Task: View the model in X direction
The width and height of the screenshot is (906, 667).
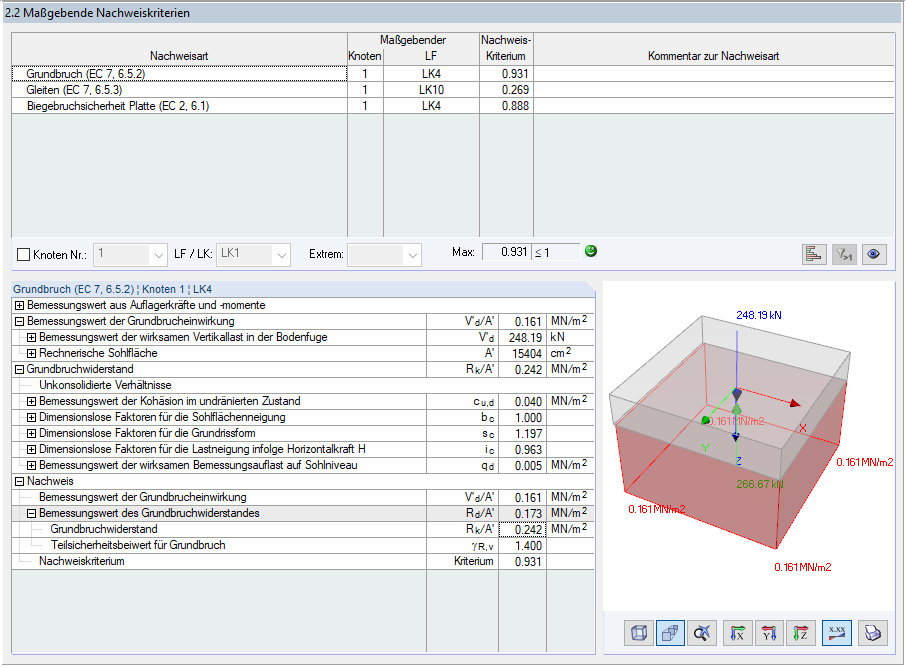Action: pos(737,633)
